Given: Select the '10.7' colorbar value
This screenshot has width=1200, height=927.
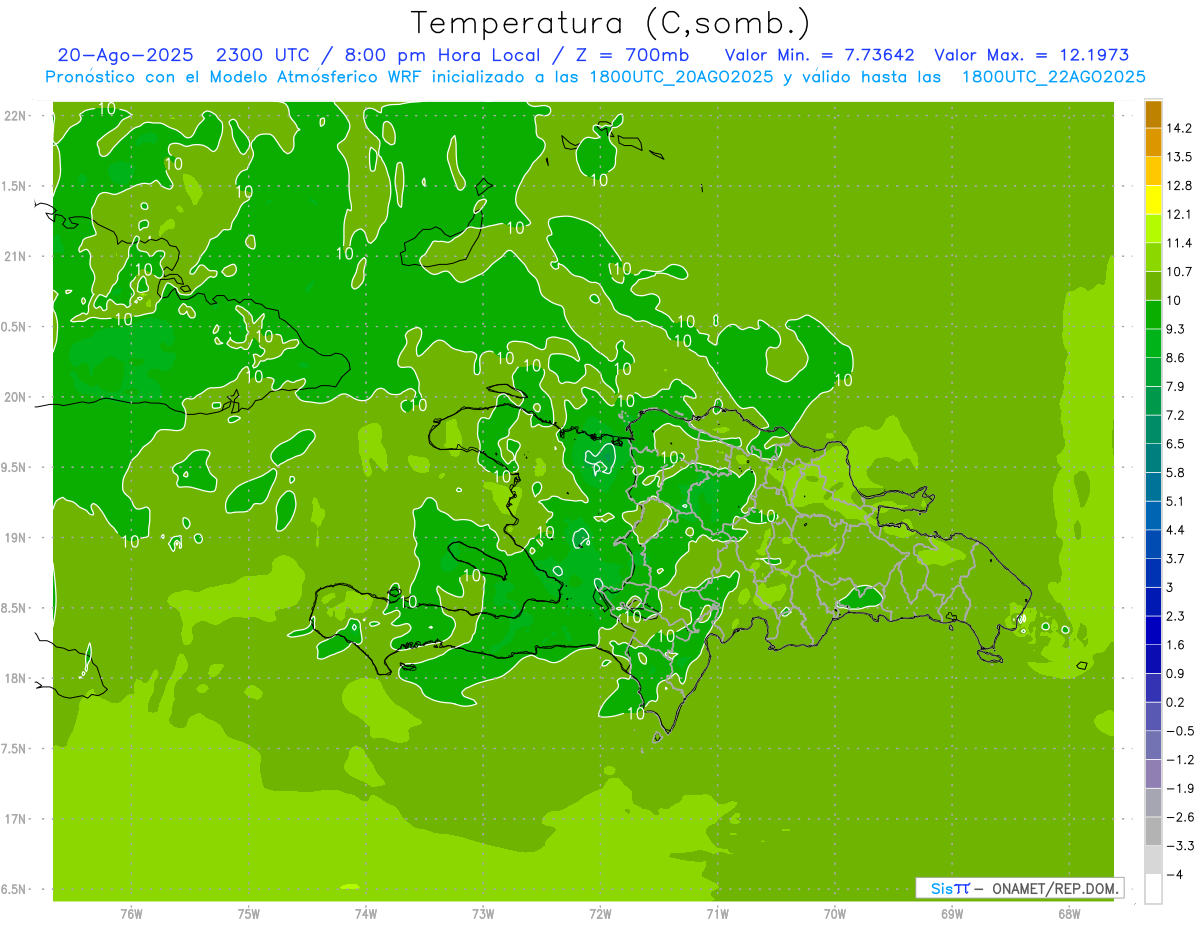Looking at the screenshot, I should point(1179,272).
